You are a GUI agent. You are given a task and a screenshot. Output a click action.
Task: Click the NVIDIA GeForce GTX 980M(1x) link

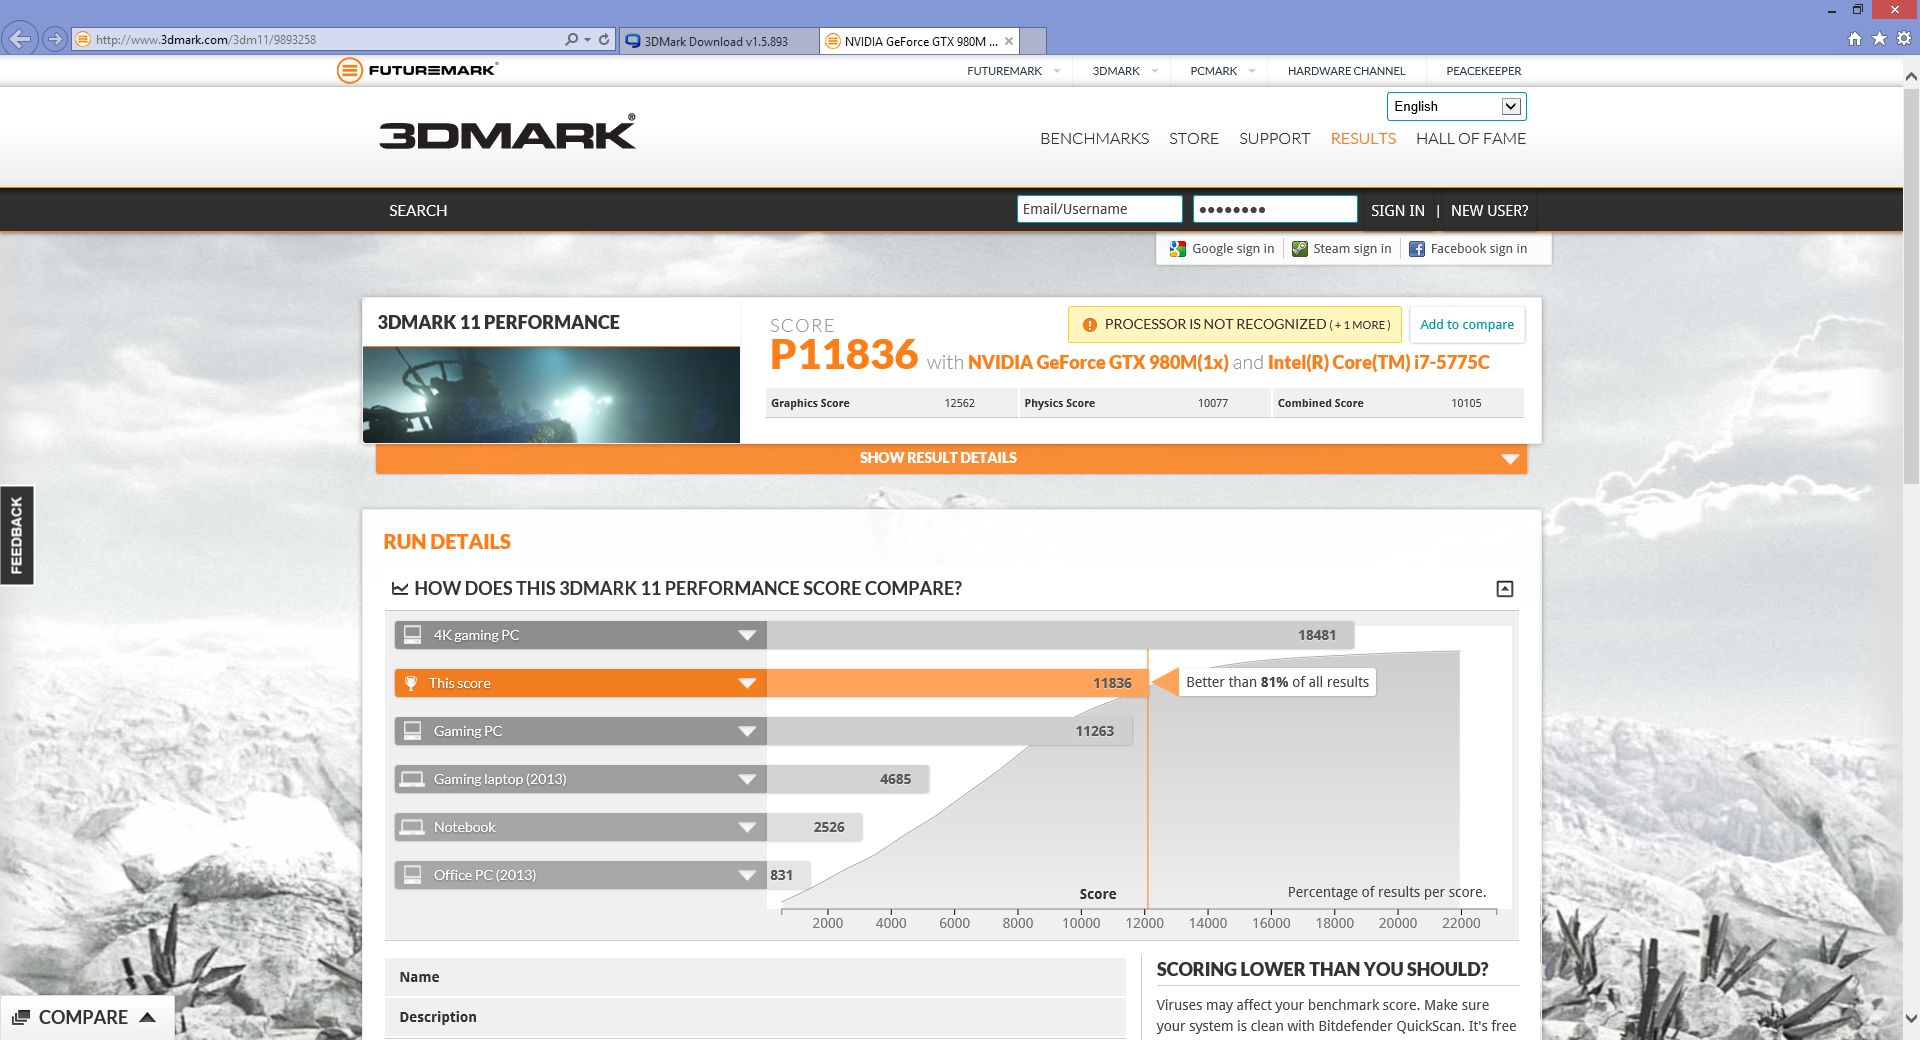(1098, 363)
